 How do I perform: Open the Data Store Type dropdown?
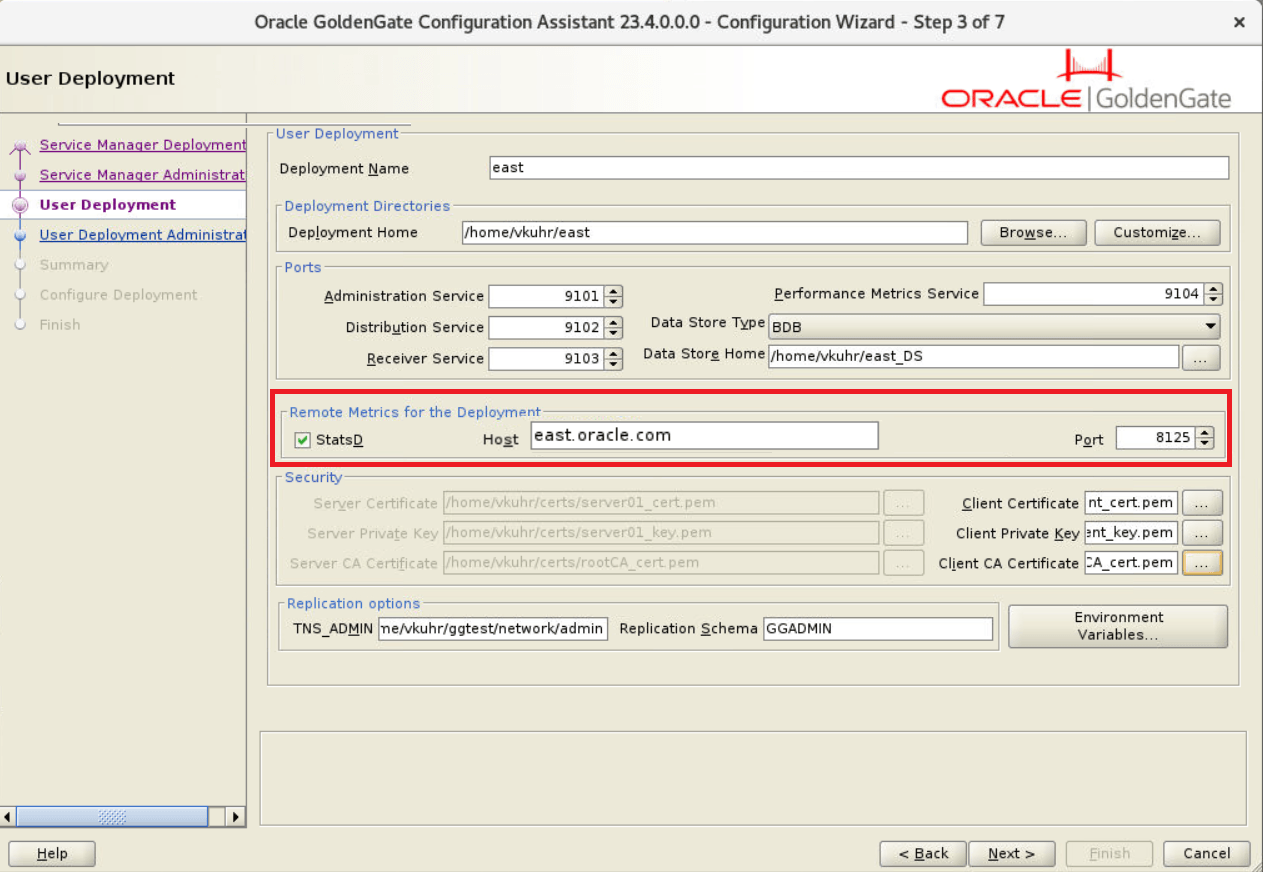click(x=1208, y=326)
